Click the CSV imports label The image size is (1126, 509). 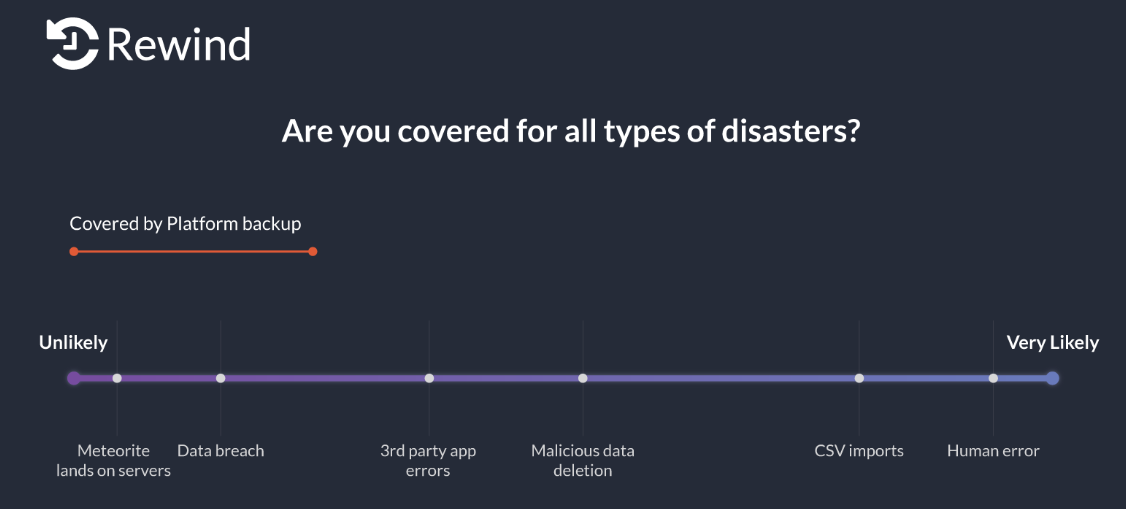click(x=859, y=451)
